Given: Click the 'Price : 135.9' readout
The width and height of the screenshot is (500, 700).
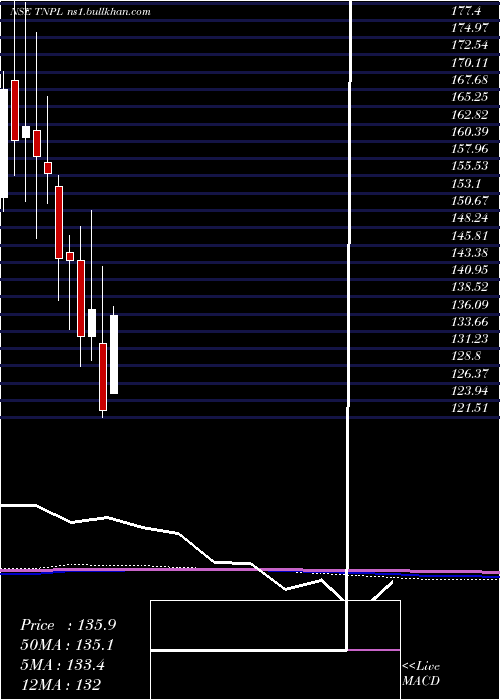Looking at the screenshot, I should tap(68, 625).
